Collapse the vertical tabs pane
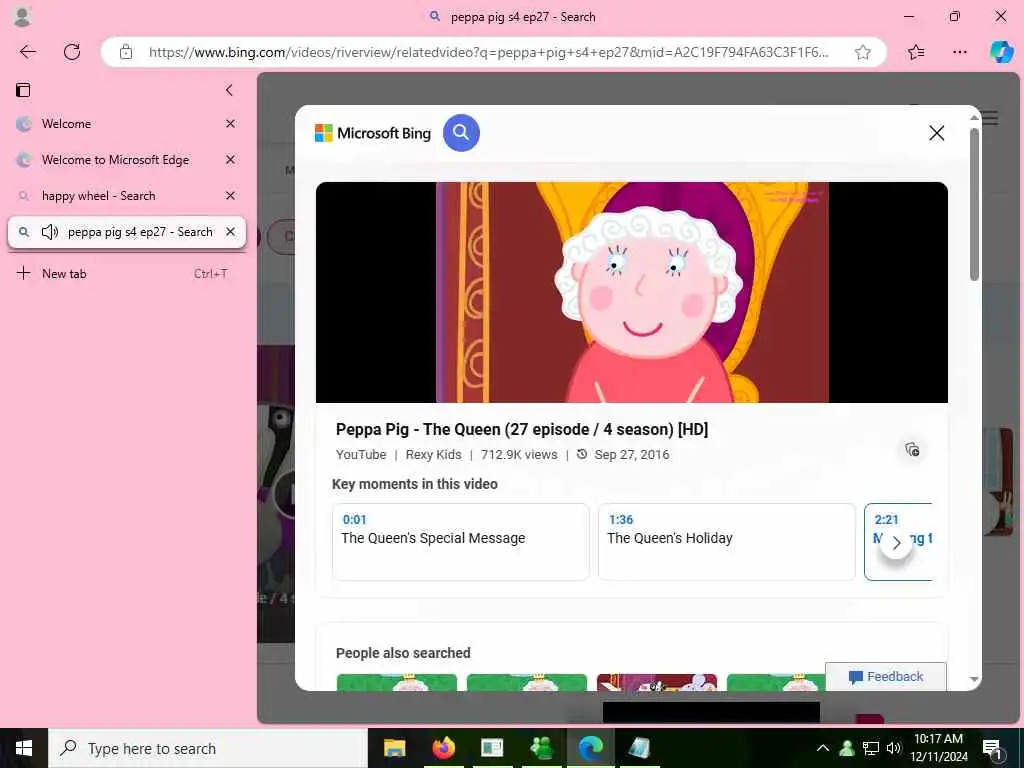 229,90
